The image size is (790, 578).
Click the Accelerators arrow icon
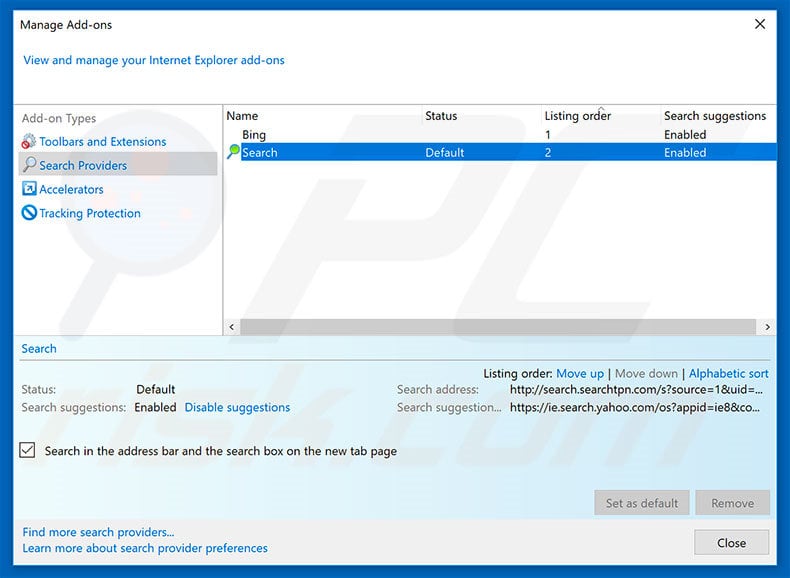[29, 188]
